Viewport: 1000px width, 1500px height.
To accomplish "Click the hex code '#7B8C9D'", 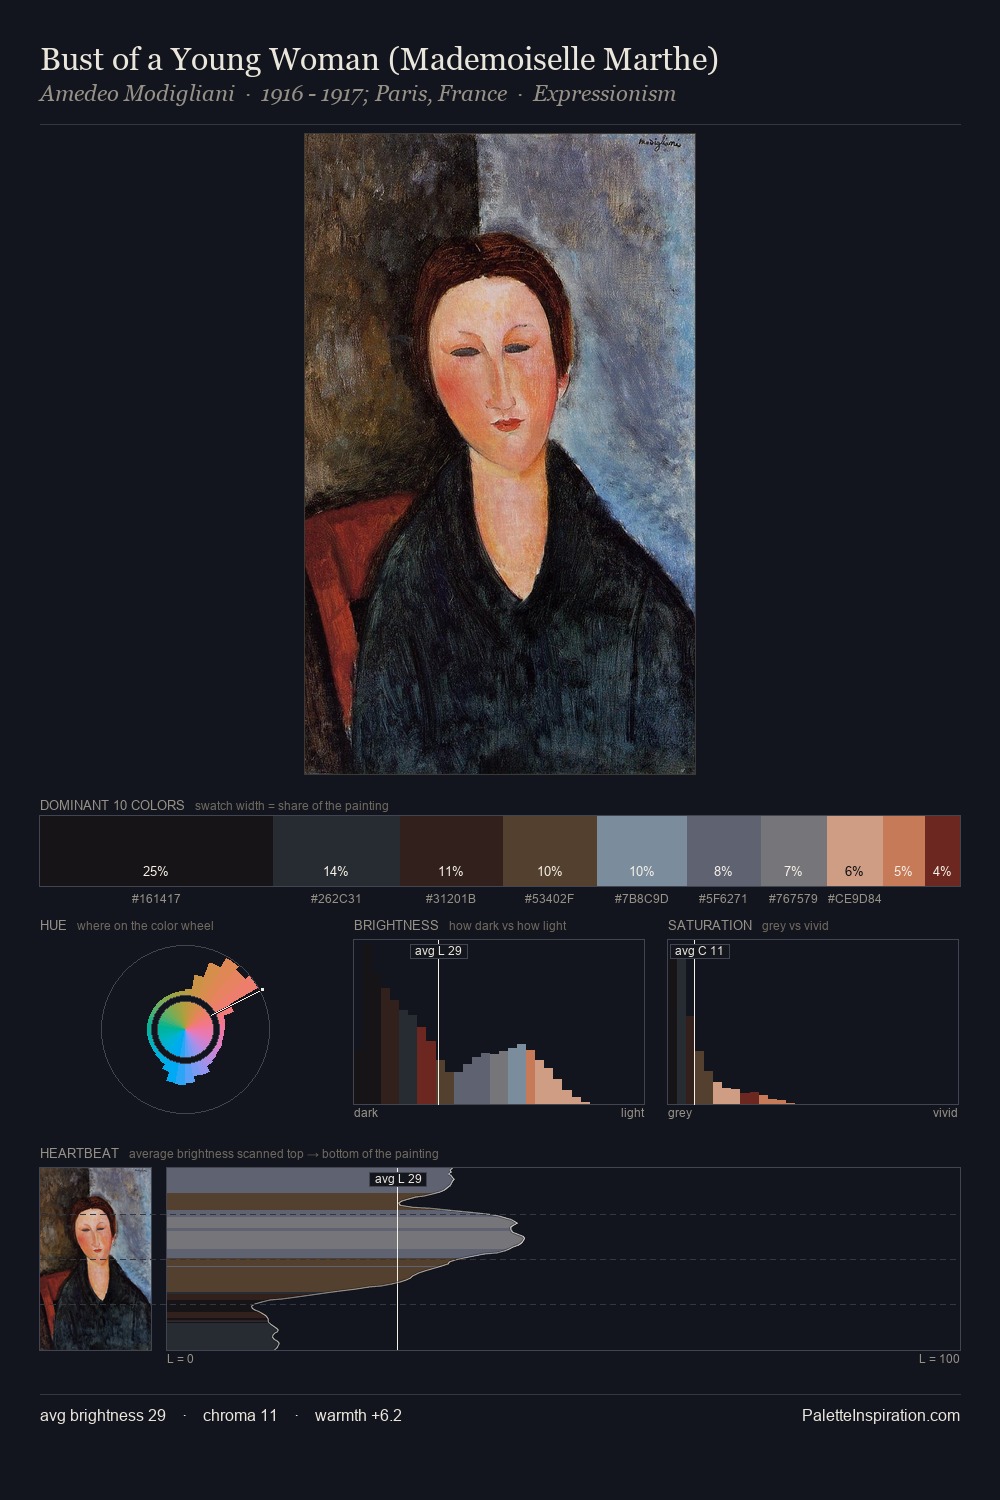I will [642, 898].
